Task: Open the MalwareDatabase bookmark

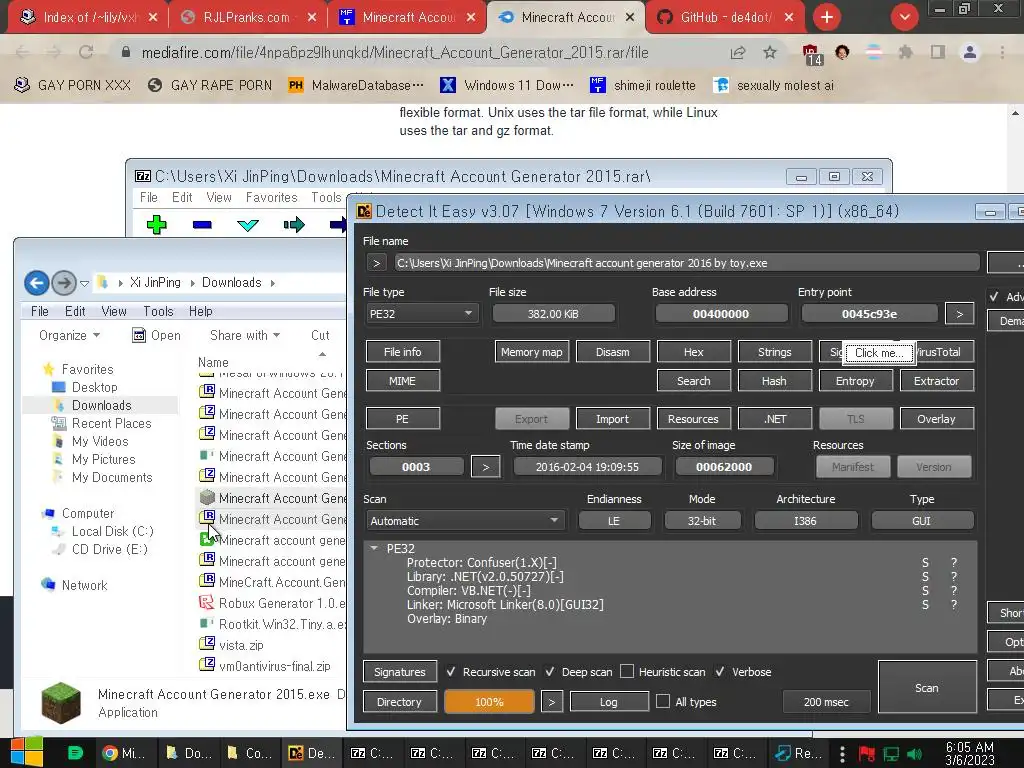Action: [356, 85]
